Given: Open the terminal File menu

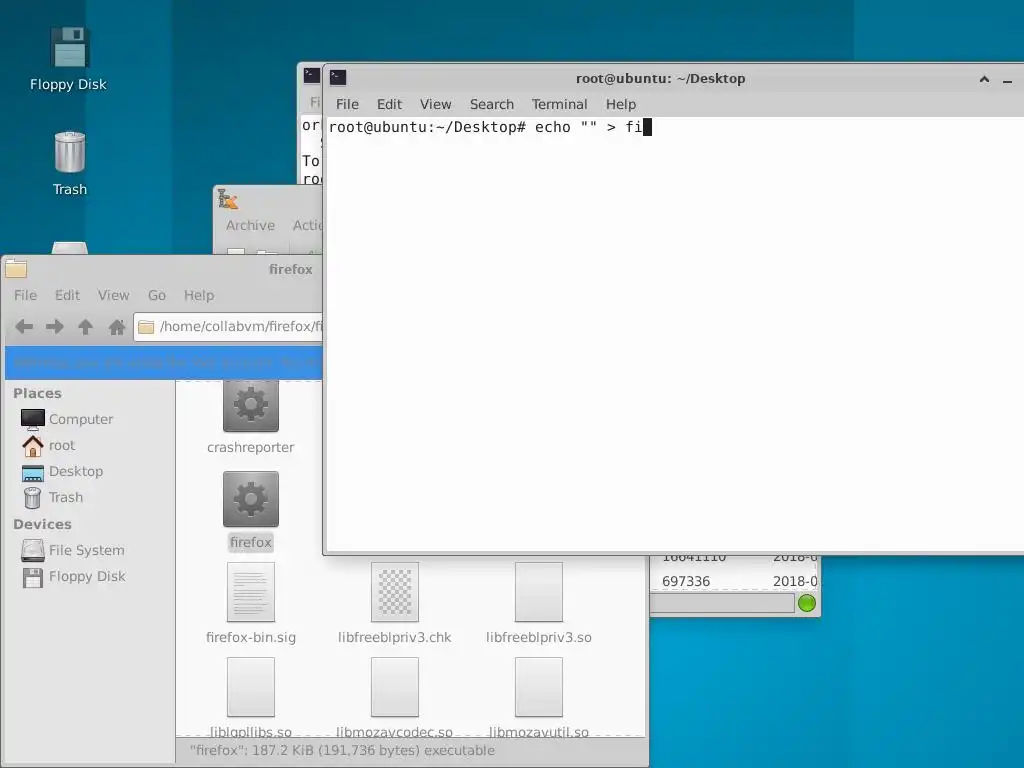Looking at the screenshot, I should coord(347,104).
